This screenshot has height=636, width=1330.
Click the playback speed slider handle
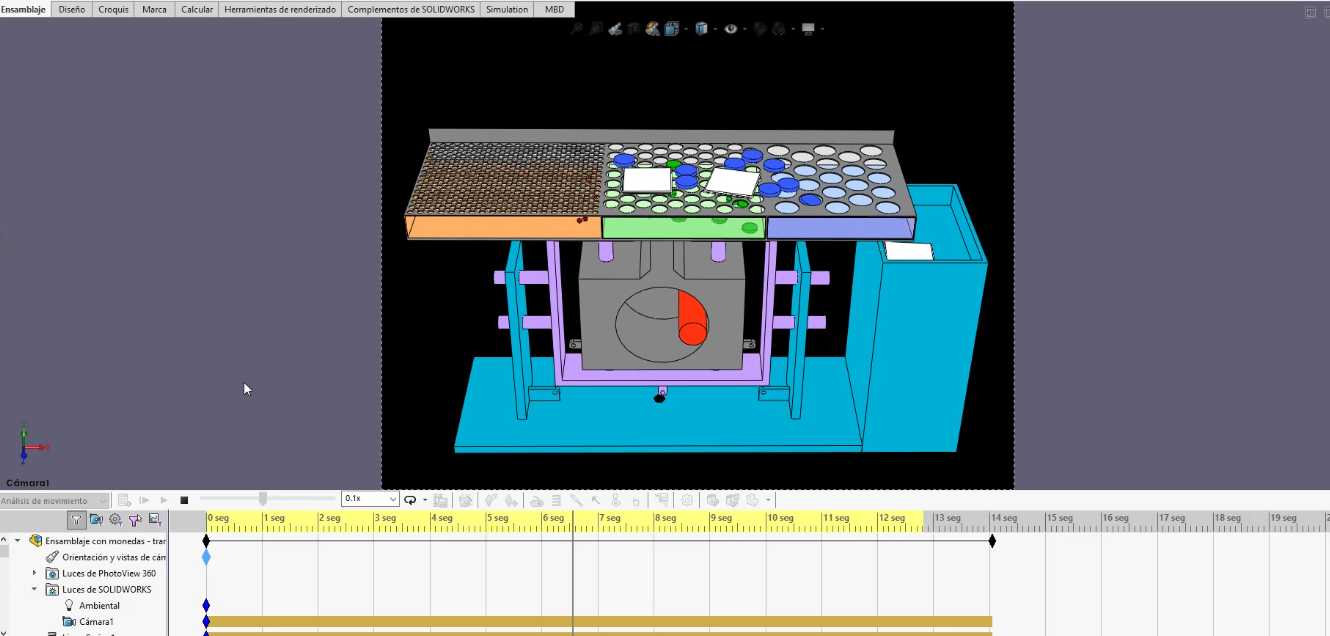coord(263,498)
